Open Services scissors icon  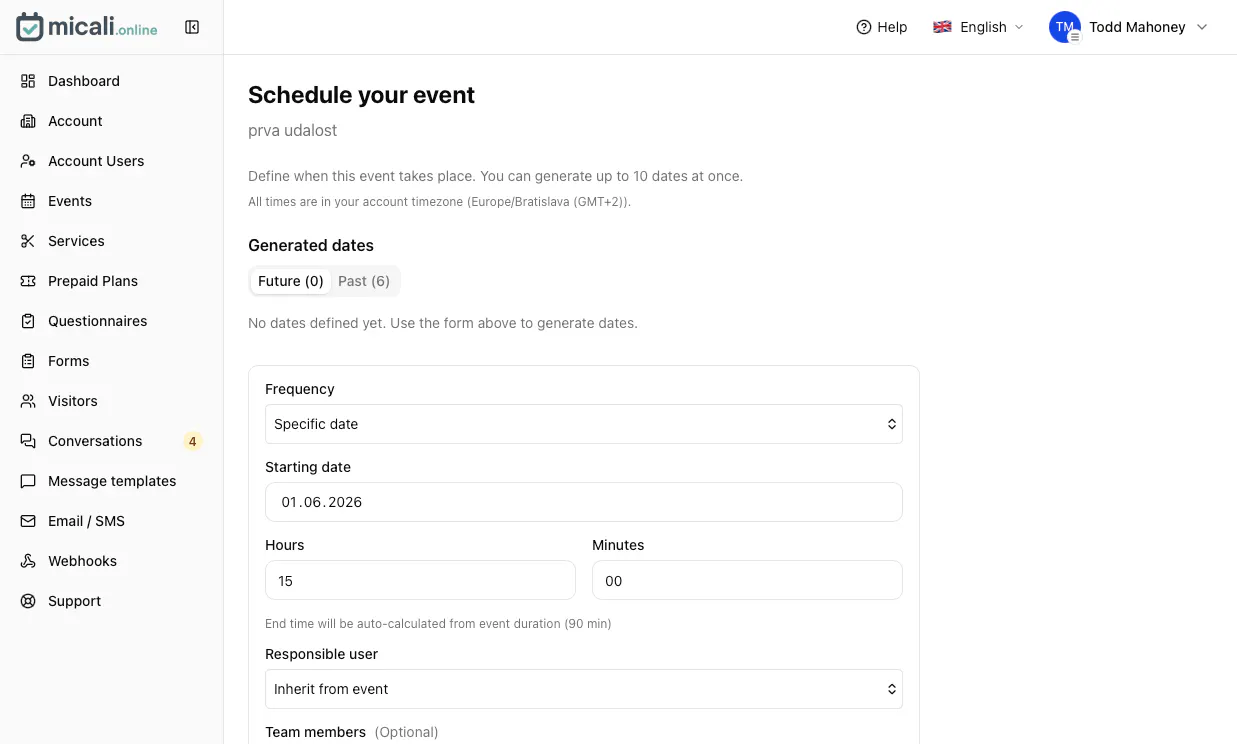[28, 241]
